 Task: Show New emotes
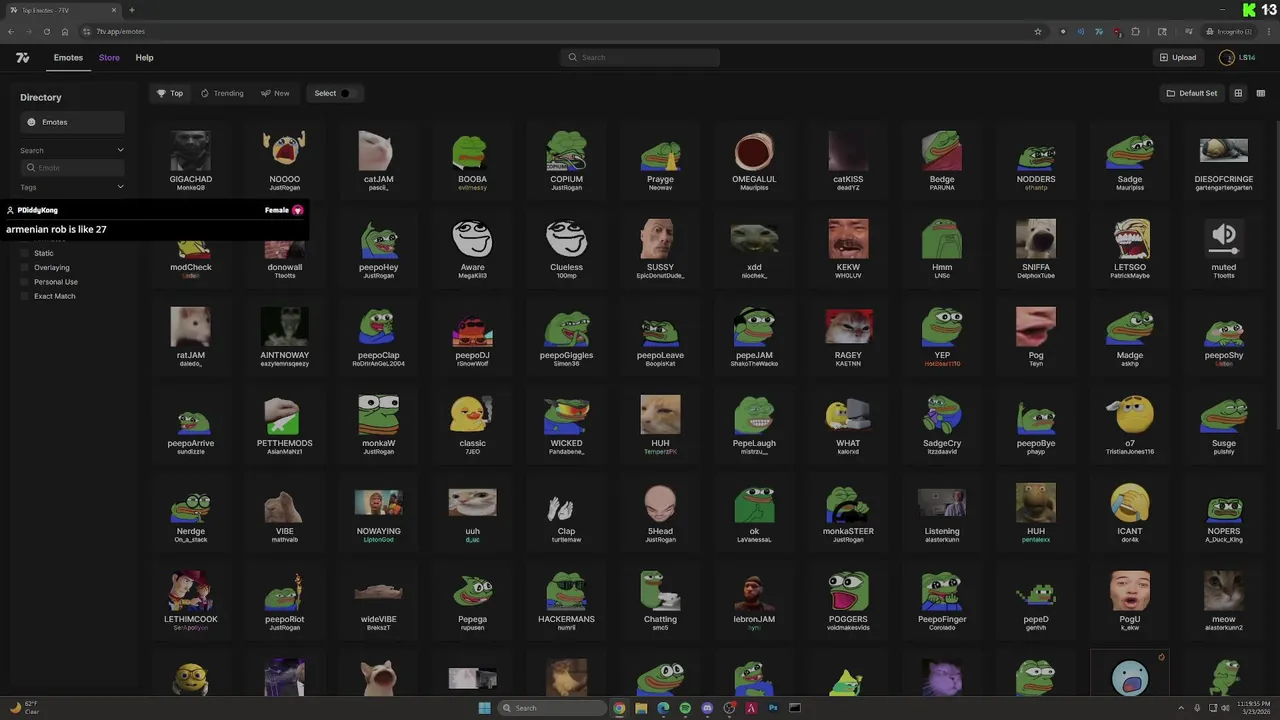click(275, 93)
